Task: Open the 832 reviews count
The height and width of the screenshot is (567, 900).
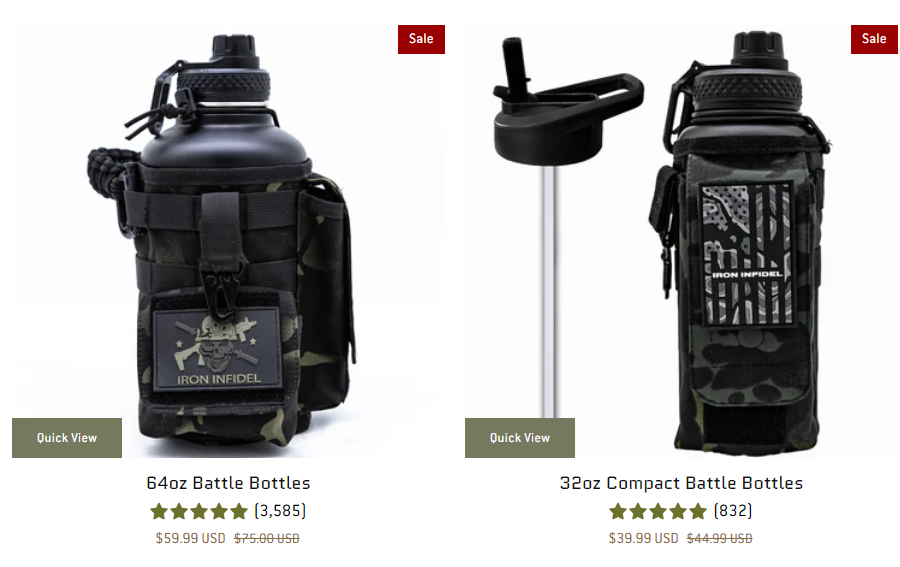Action: [x=732, y=511]
